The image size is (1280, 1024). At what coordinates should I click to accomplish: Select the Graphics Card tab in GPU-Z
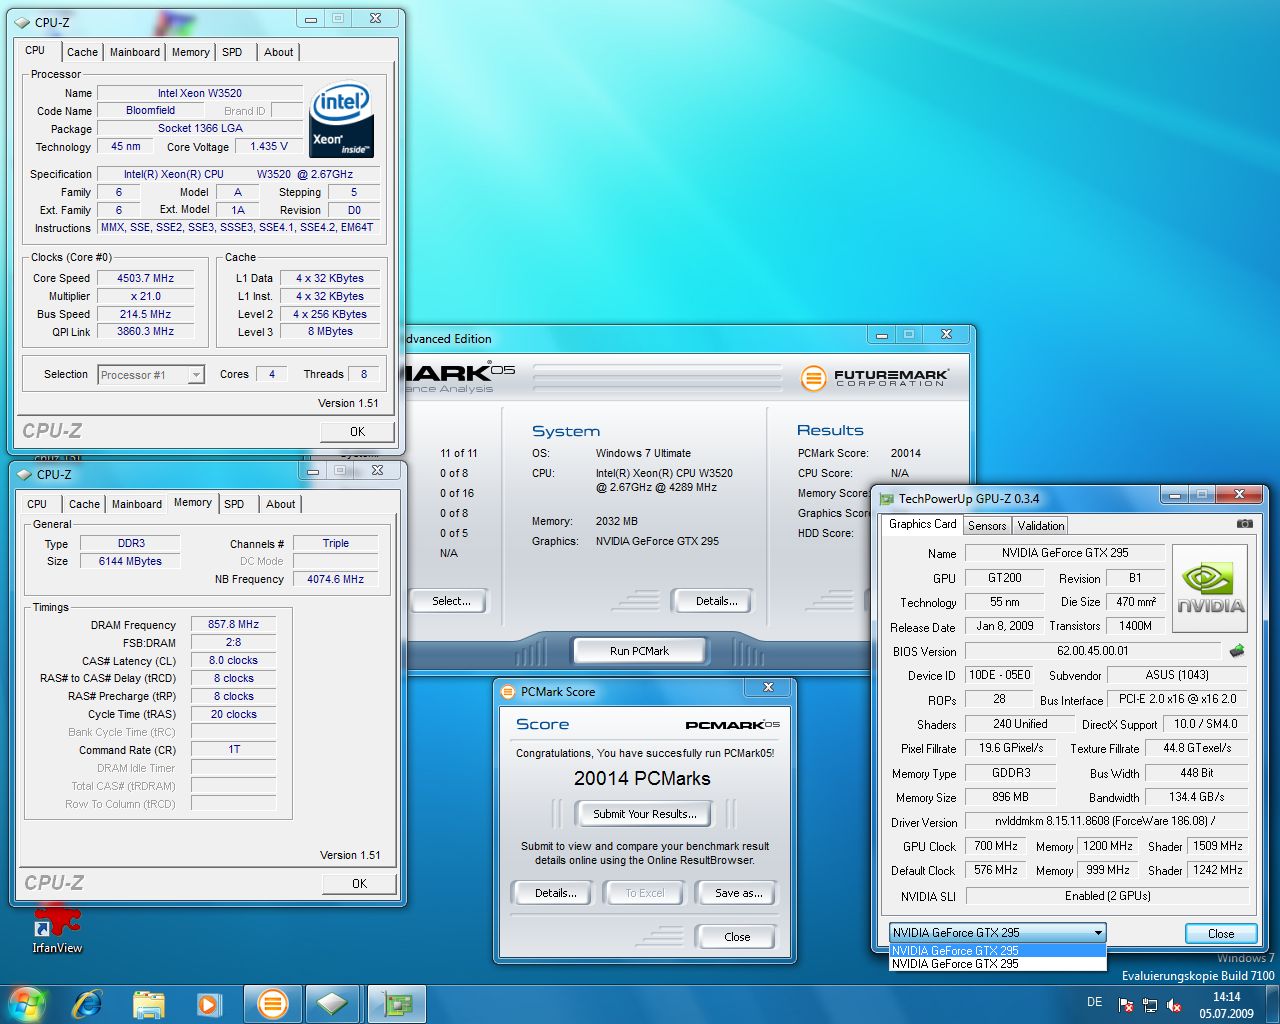[923, 524]
